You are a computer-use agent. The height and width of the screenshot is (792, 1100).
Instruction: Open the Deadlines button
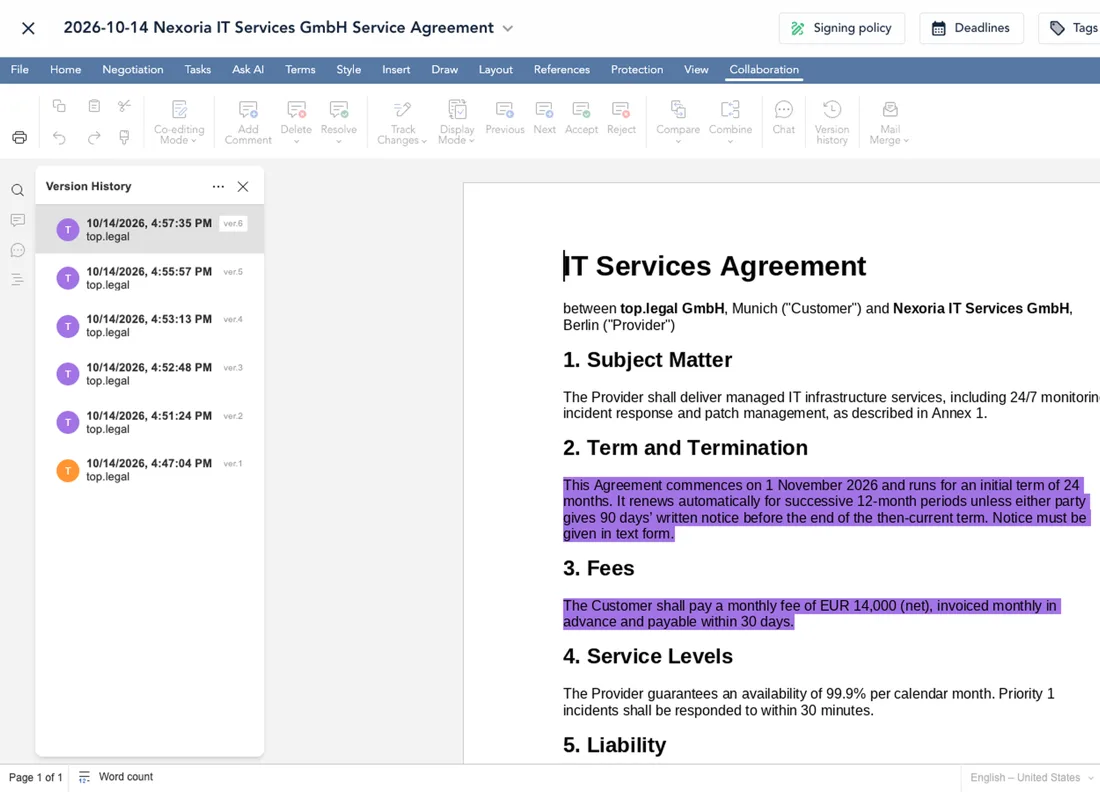[971, 28]
